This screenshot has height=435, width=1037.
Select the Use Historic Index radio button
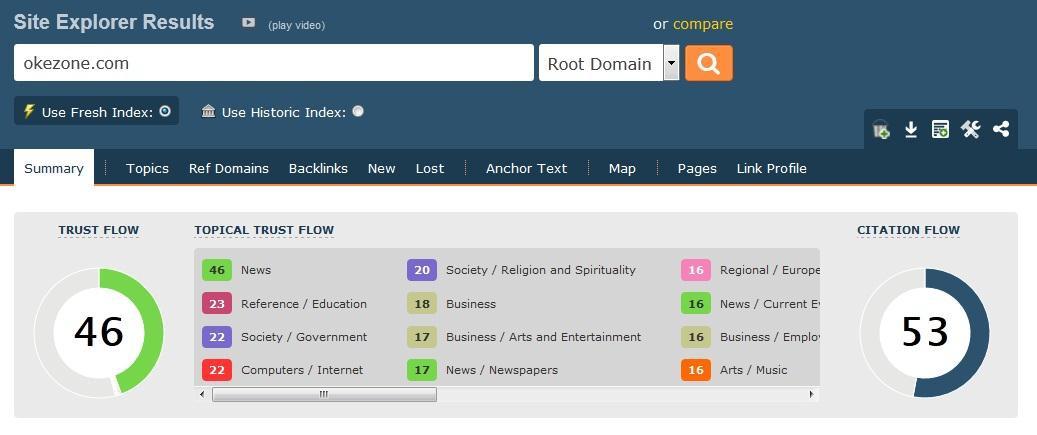(x=358, y=111)
